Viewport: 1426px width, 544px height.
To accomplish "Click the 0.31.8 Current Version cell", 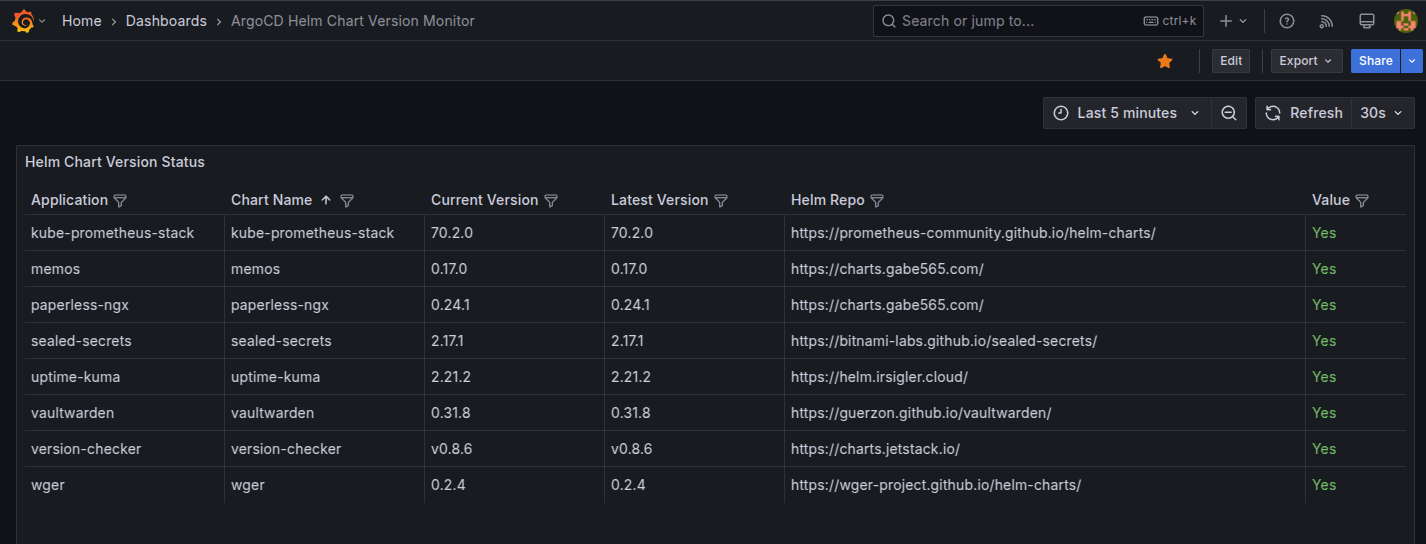I will (451, 413).
